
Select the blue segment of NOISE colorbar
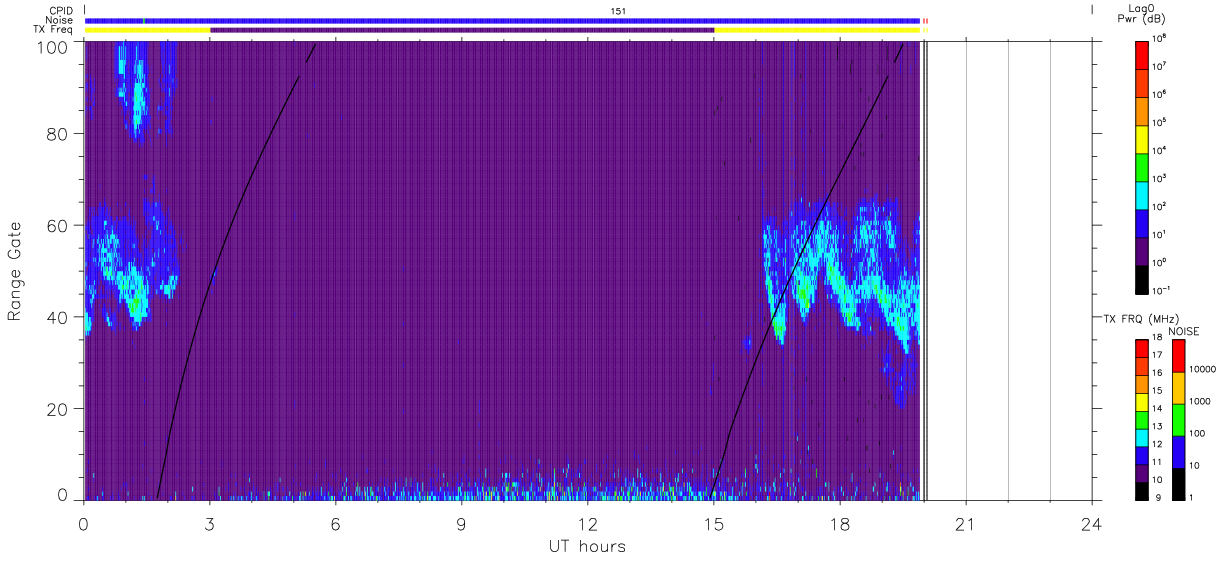point(1178,452)
